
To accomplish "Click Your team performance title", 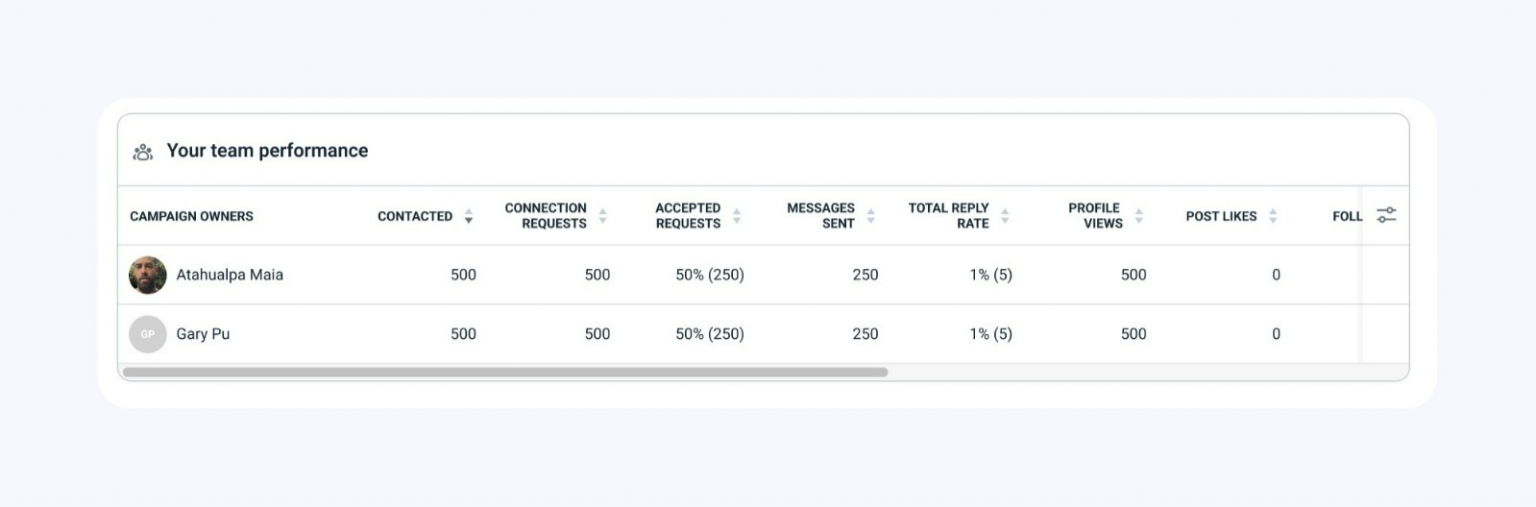I will (x=267, y=151).
